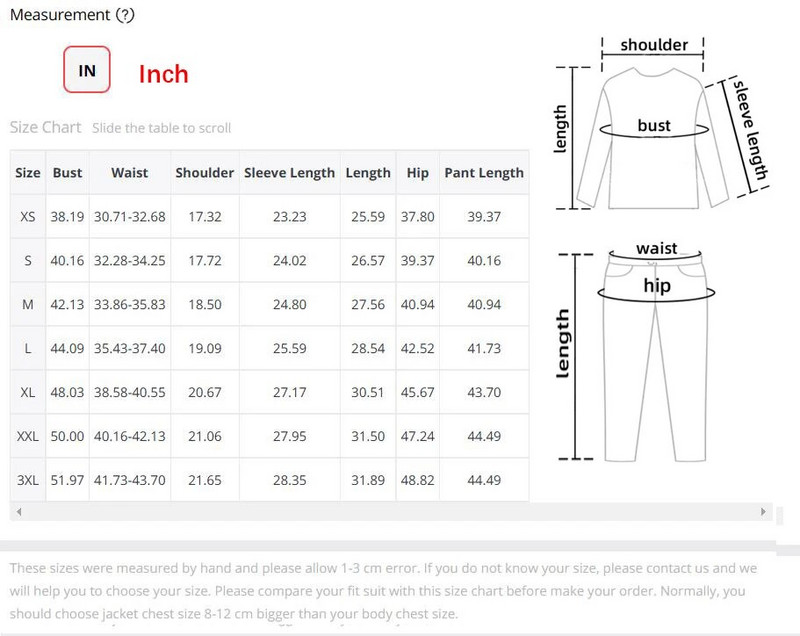Click the Size column header

coord(28,173)
